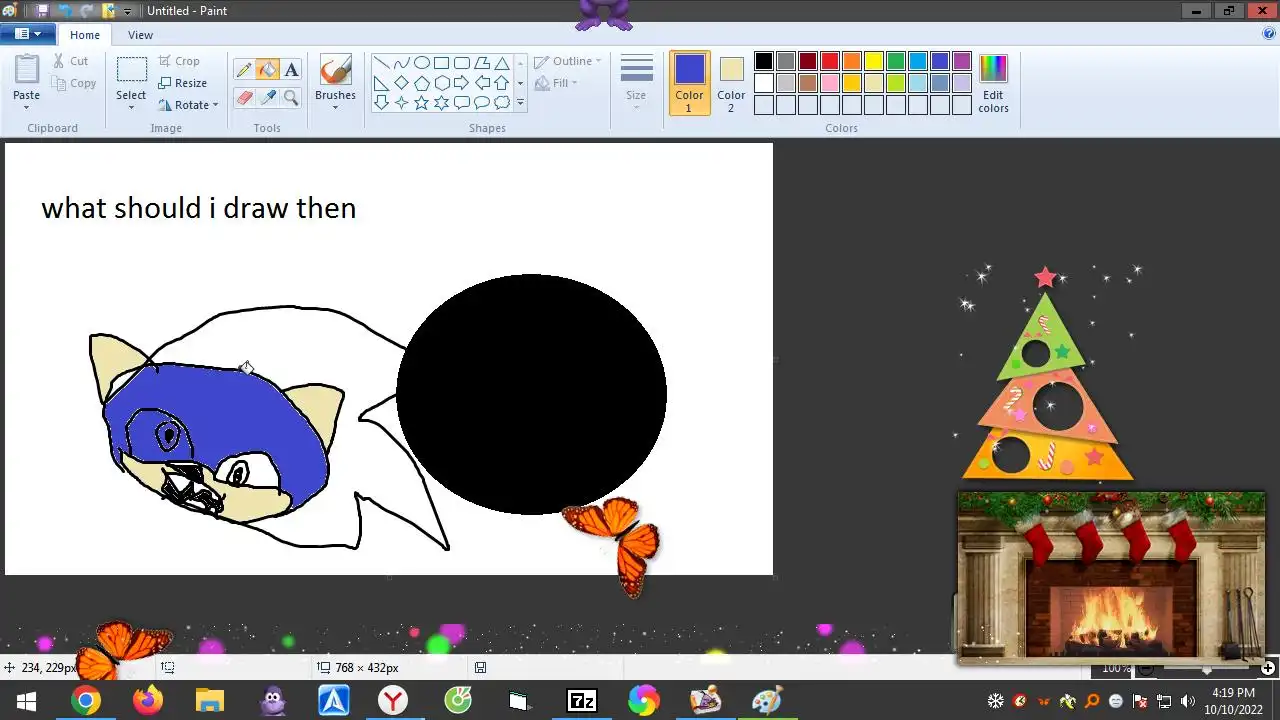Choose the Oval shape

coord(421,62)
